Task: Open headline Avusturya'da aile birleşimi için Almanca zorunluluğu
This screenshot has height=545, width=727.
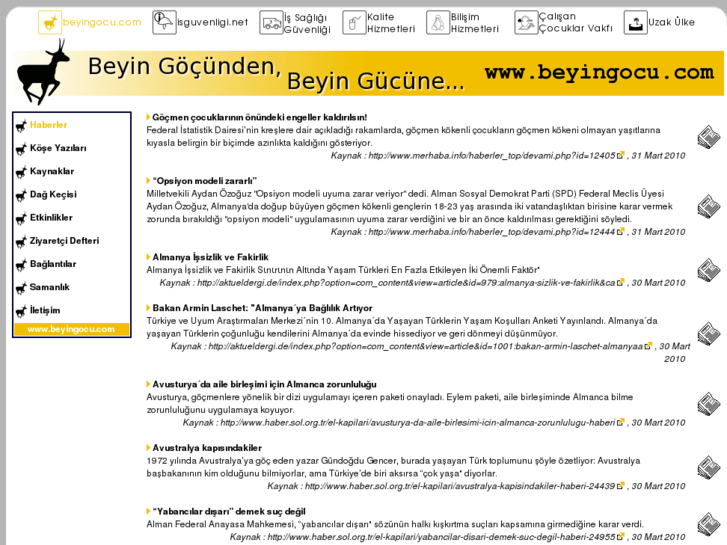Action: (x=264, y=385)
